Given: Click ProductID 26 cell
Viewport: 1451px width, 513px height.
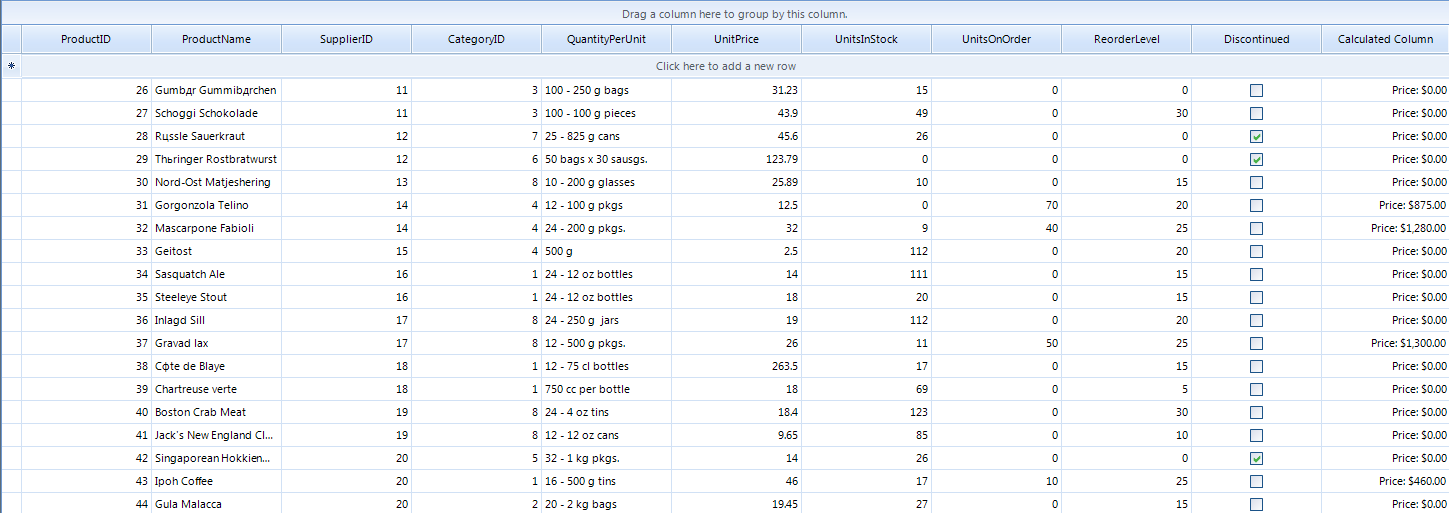Looking at the screenshot, I should tap(86, 90).
